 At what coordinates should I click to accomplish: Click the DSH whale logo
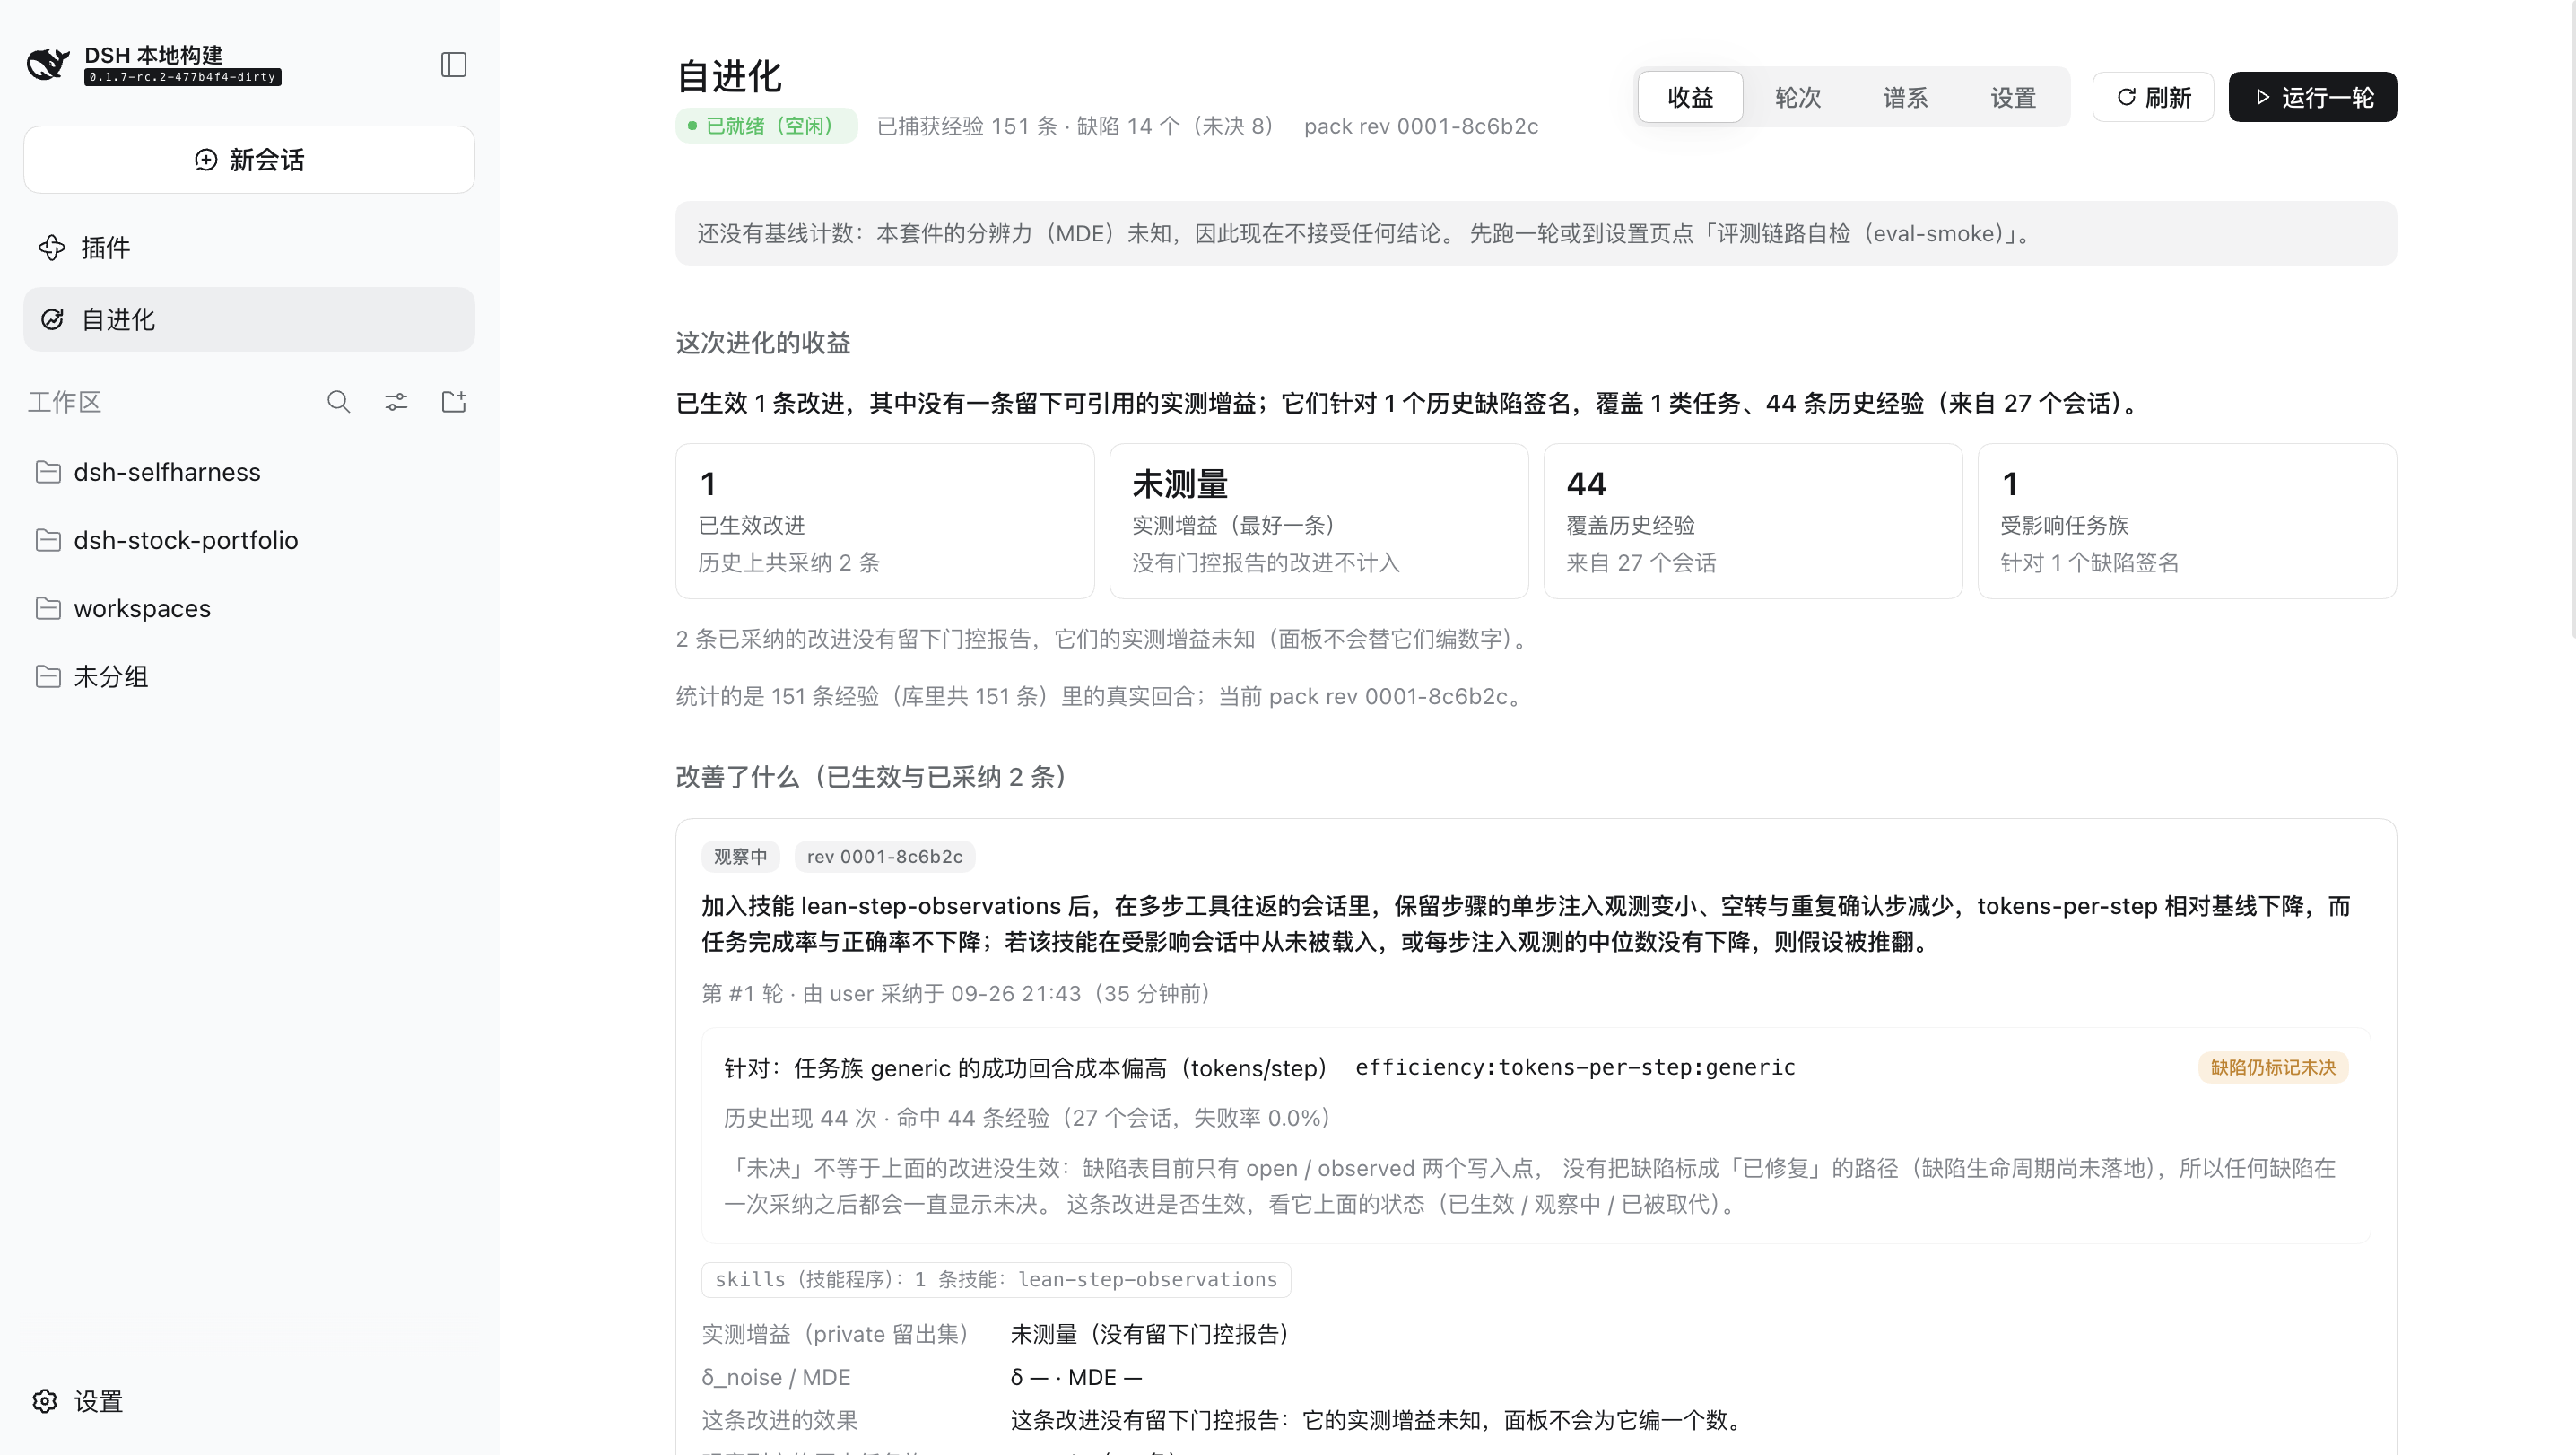point(47,64)
